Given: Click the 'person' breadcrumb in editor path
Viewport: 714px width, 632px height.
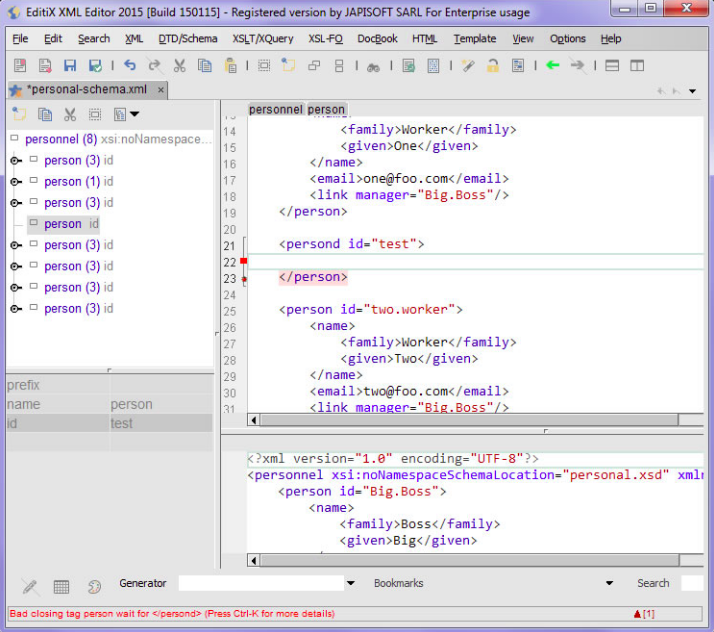Looking at the screenshot, I should pos(326,109).
